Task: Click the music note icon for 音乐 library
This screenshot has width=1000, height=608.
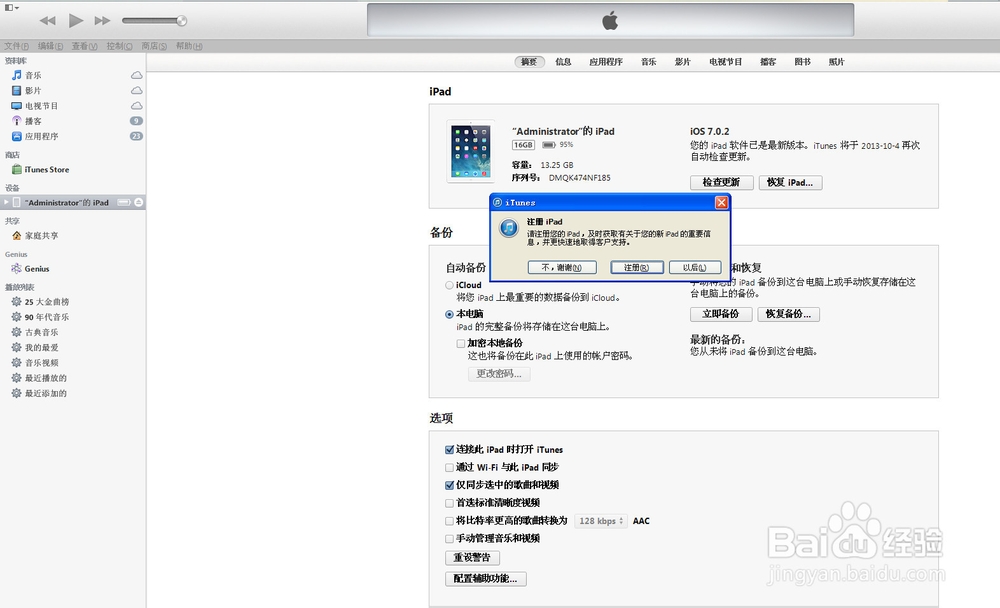Action: click(17, 75)
